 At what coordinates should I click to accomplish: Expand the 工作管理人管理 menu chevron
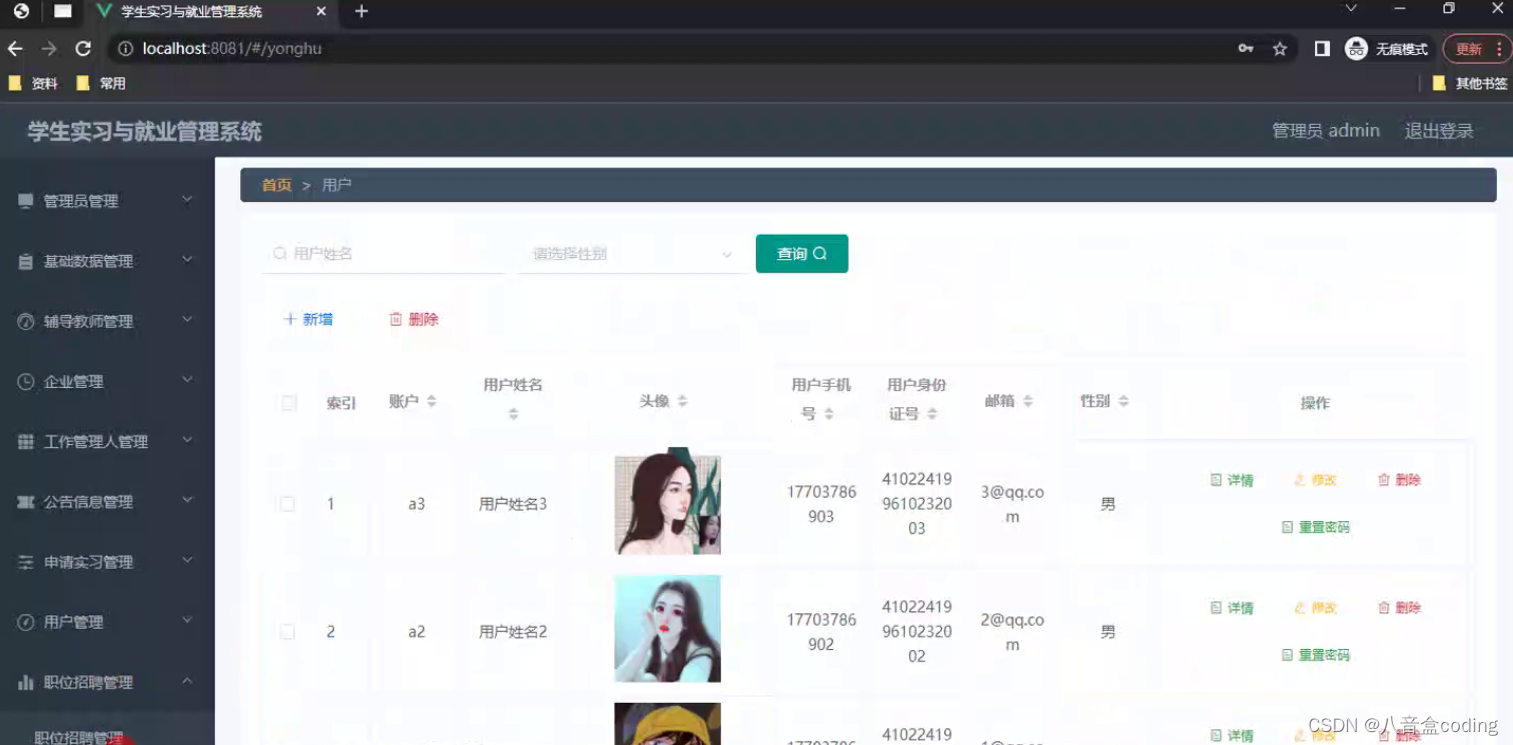(x=187, y=440)
